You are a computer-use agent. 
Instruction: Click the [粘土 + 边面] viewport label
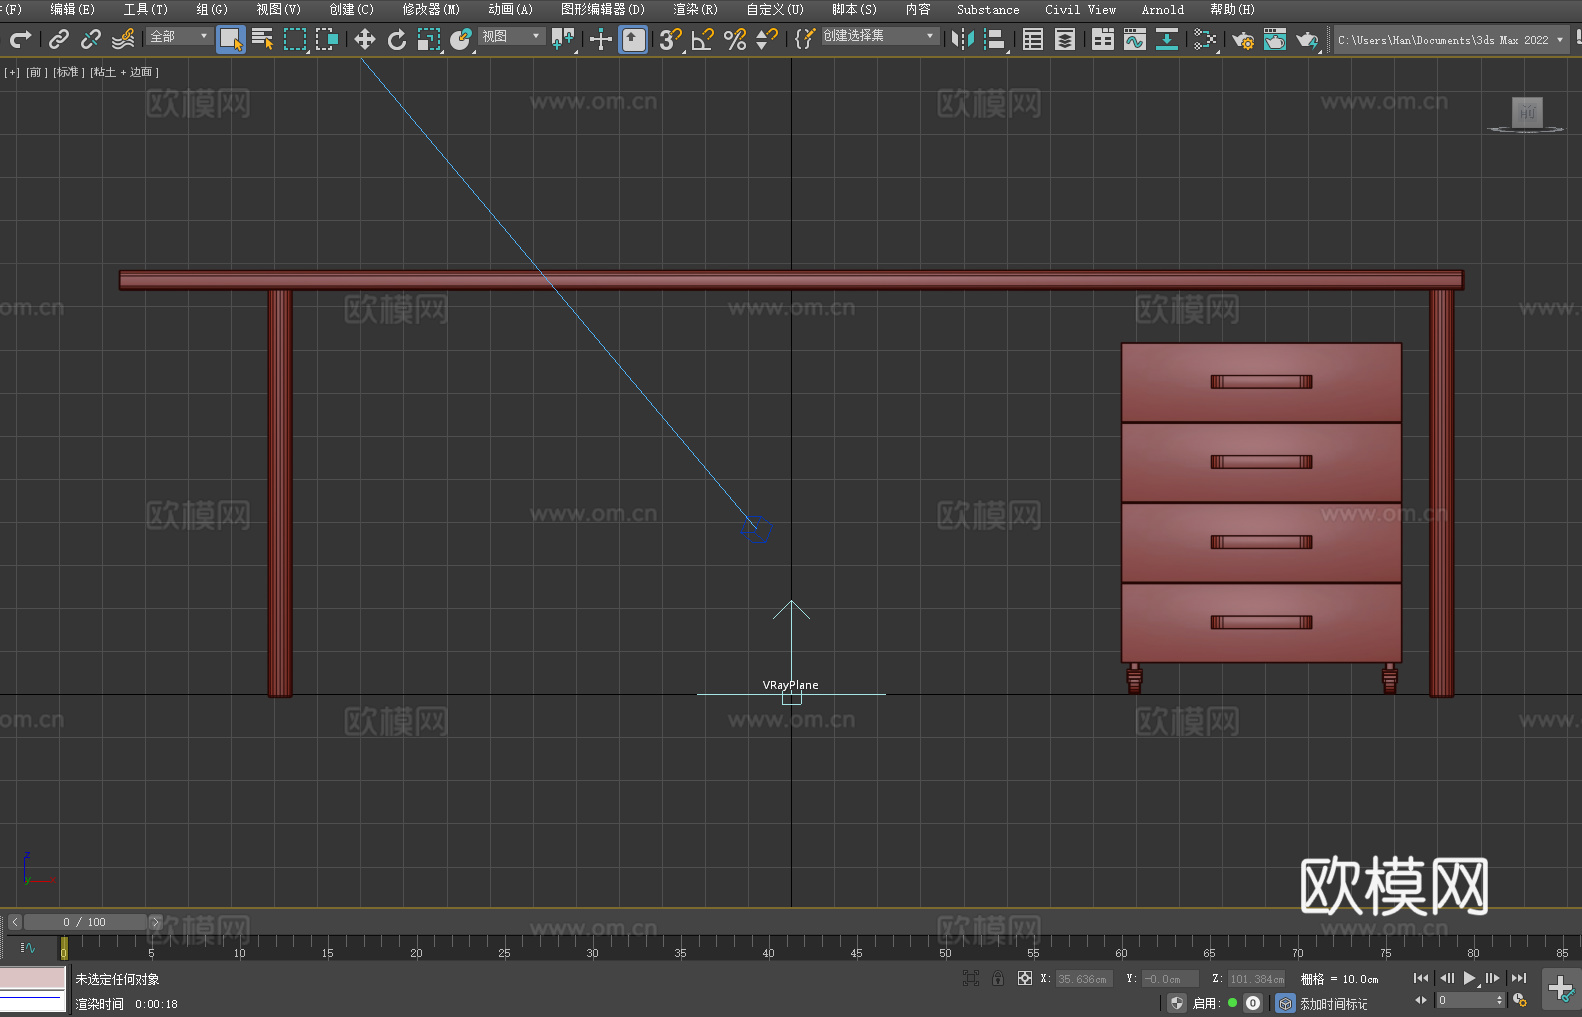click(x=125, y=72)
